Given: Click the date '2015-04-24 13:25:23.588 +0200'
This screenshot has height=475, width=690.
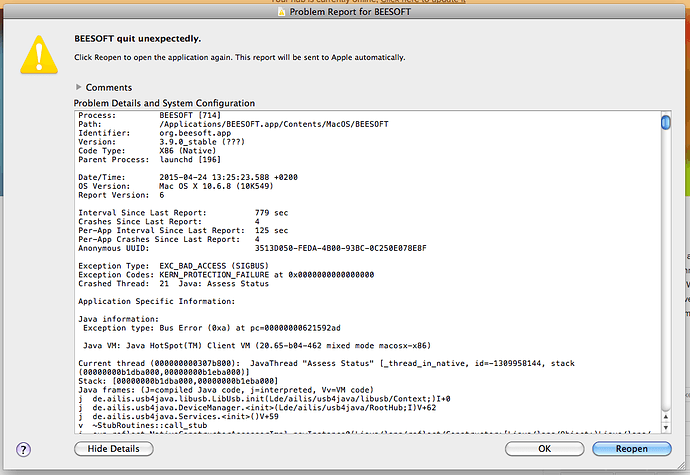Looking at the screenshot, I should (228, 177).
